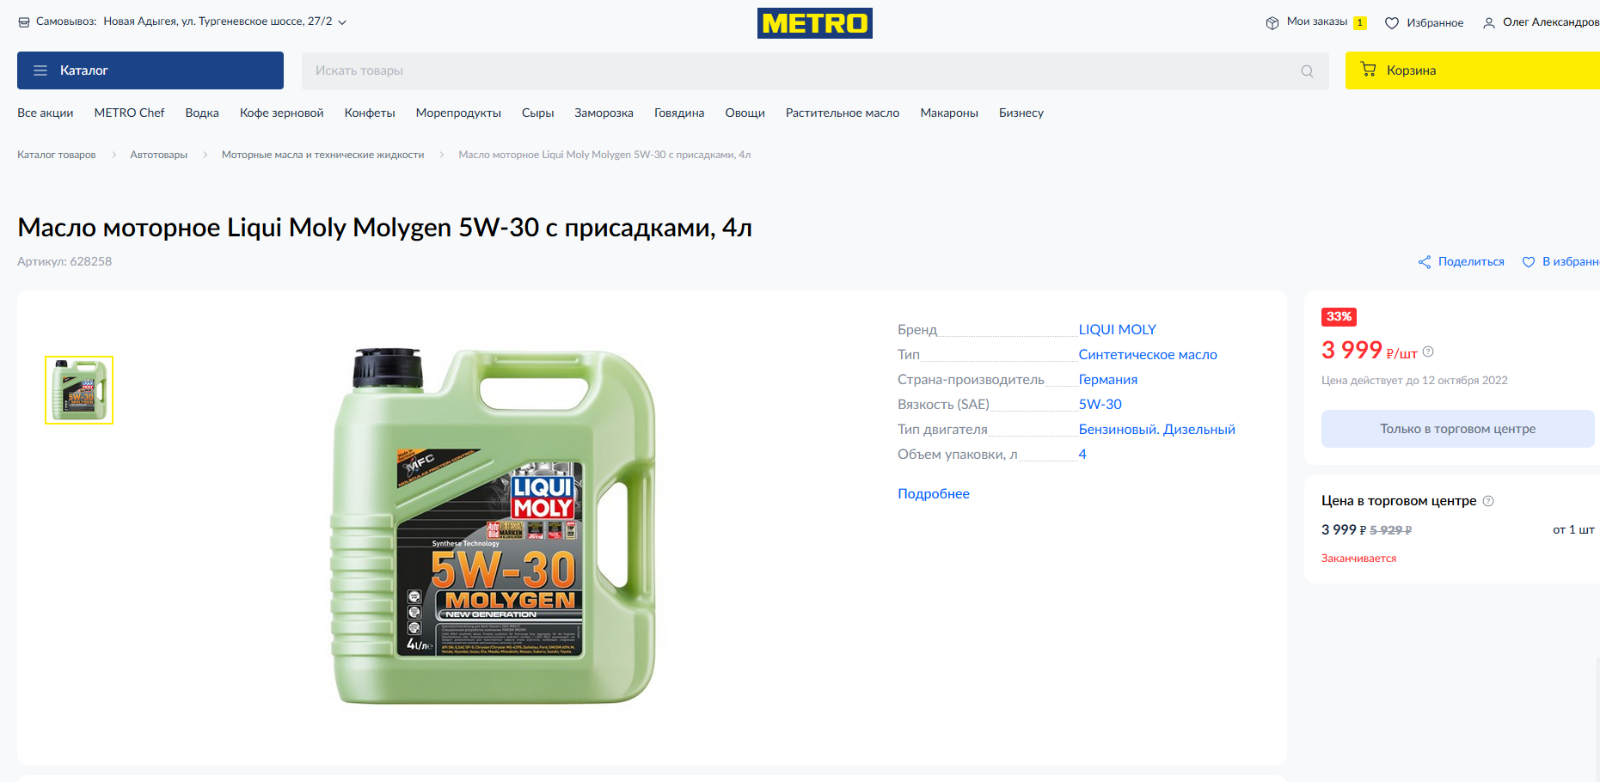The image size is (1600, 782).
Task: Select the oil canister thumbnail image
Action: pos(79,390)
